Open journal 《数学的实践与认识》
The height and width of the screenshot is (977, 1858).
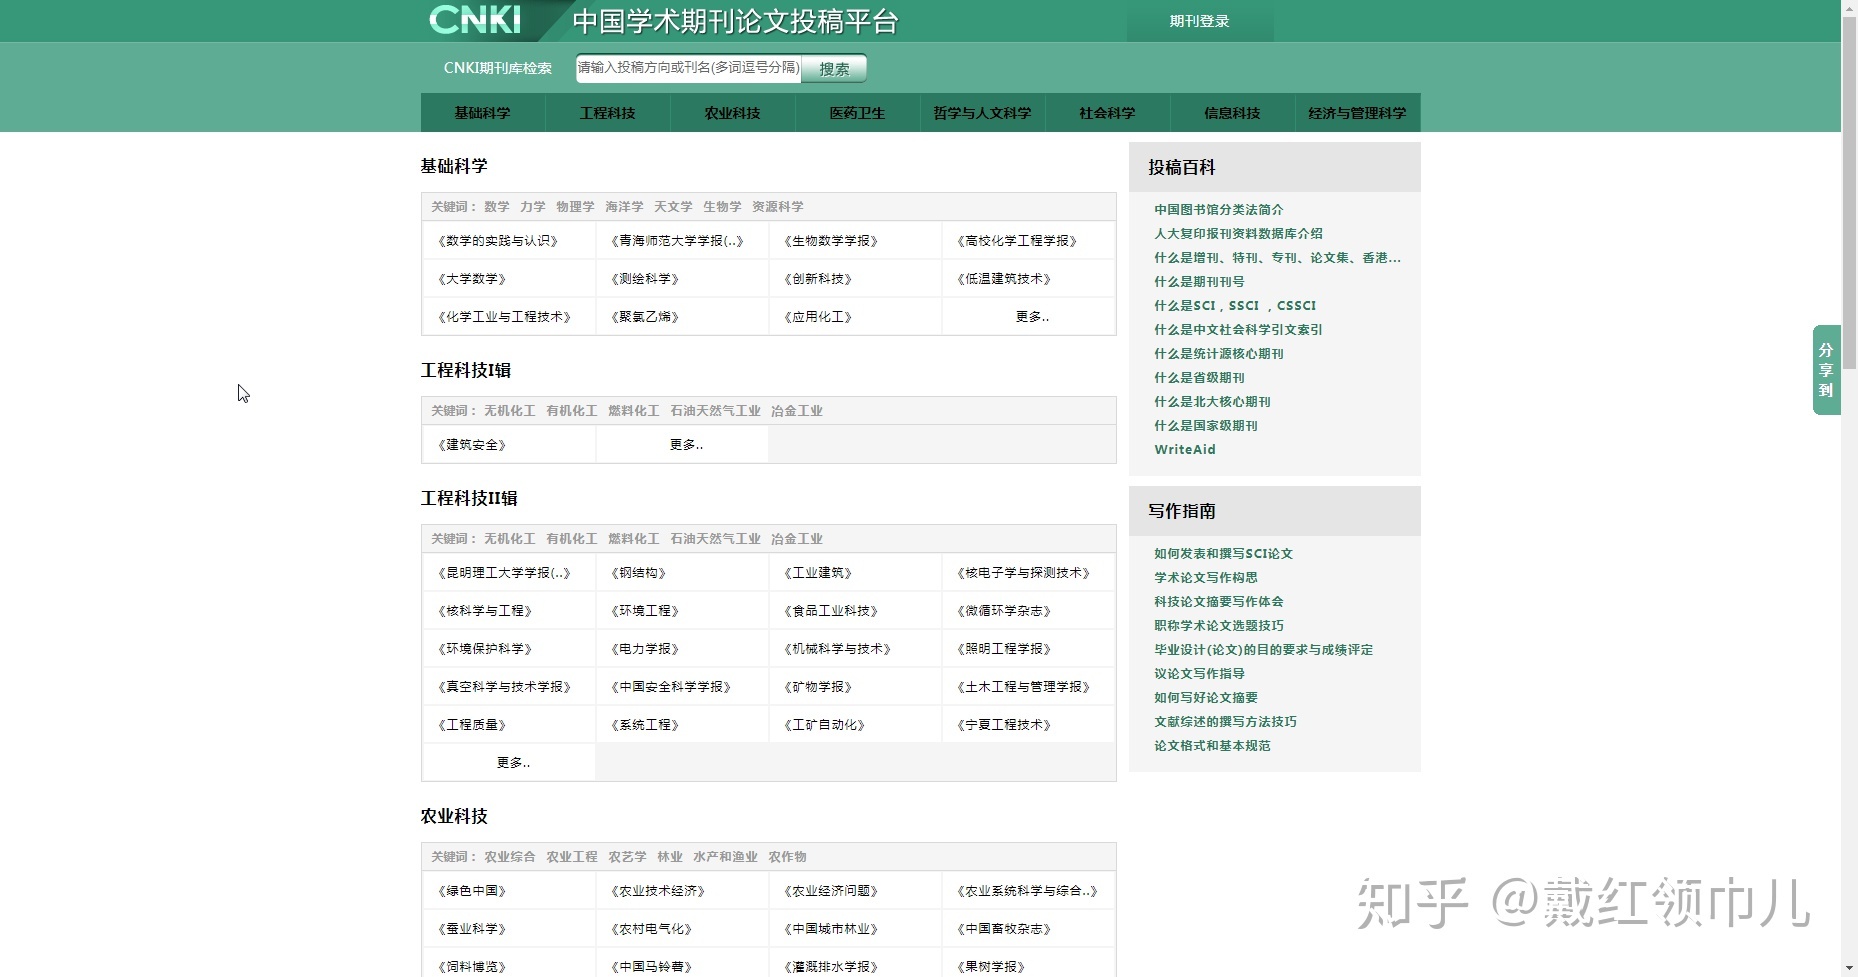[x=498, y=241]
